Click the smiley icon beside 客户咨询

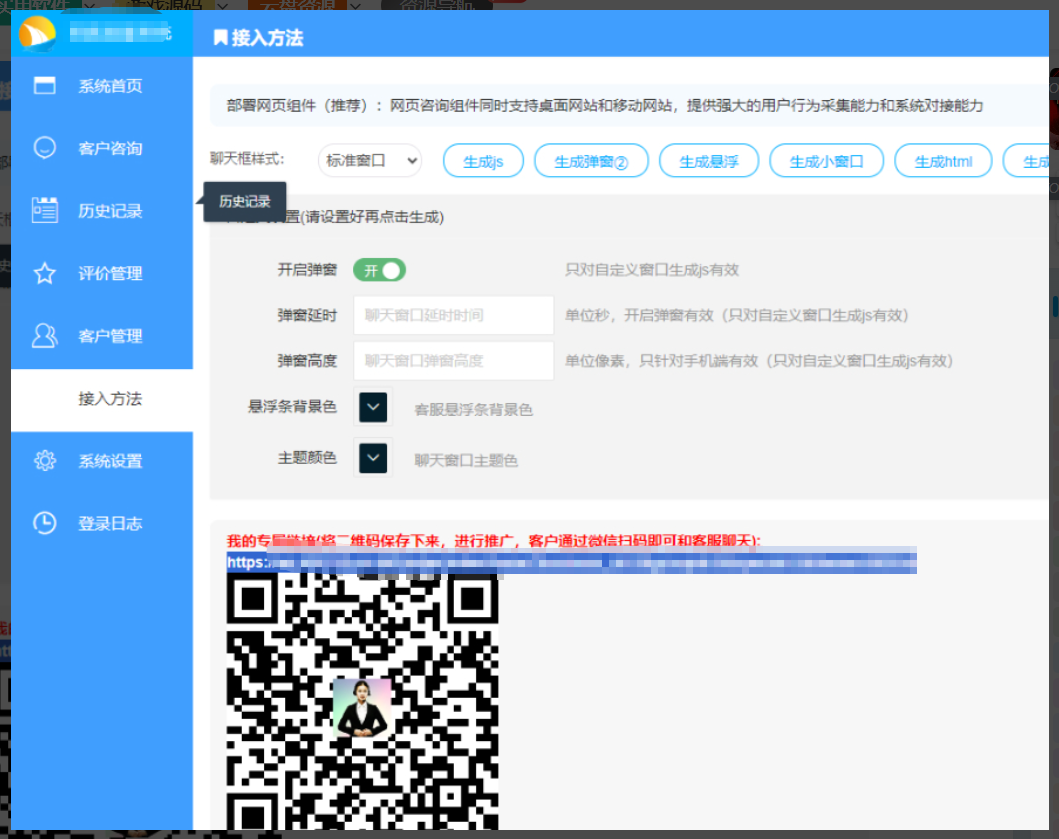click(45, 147)
